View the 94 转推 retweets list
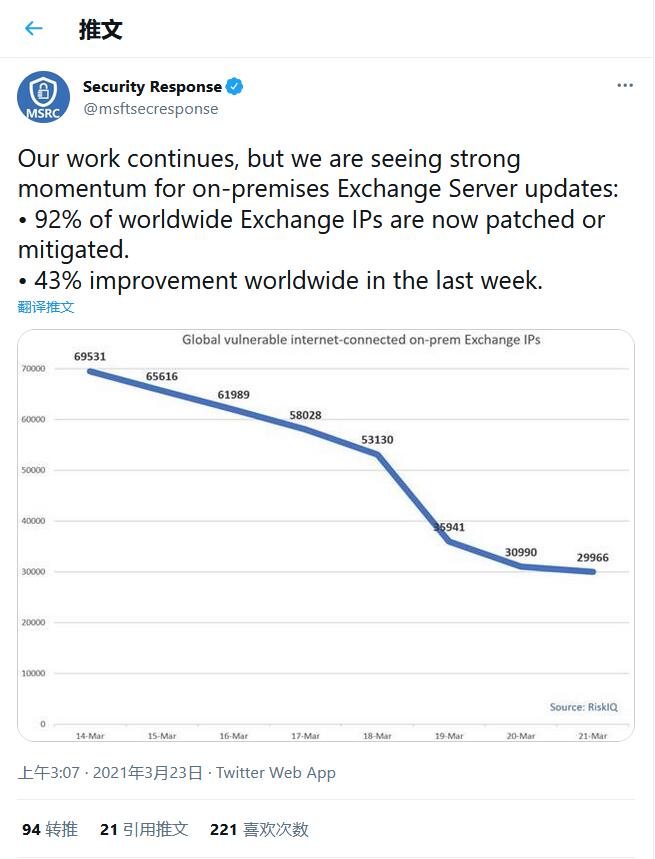This screenshot has width=655, height=859. pyautogui.click(x=50, y=829)
